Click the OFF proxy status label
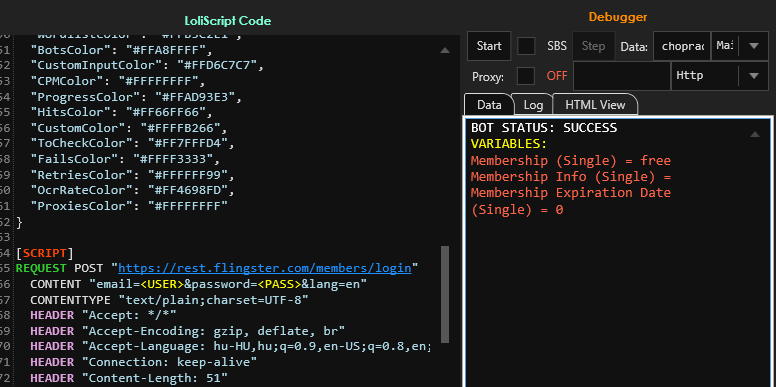This screenshot has height=387, width=776. [557, 76]
